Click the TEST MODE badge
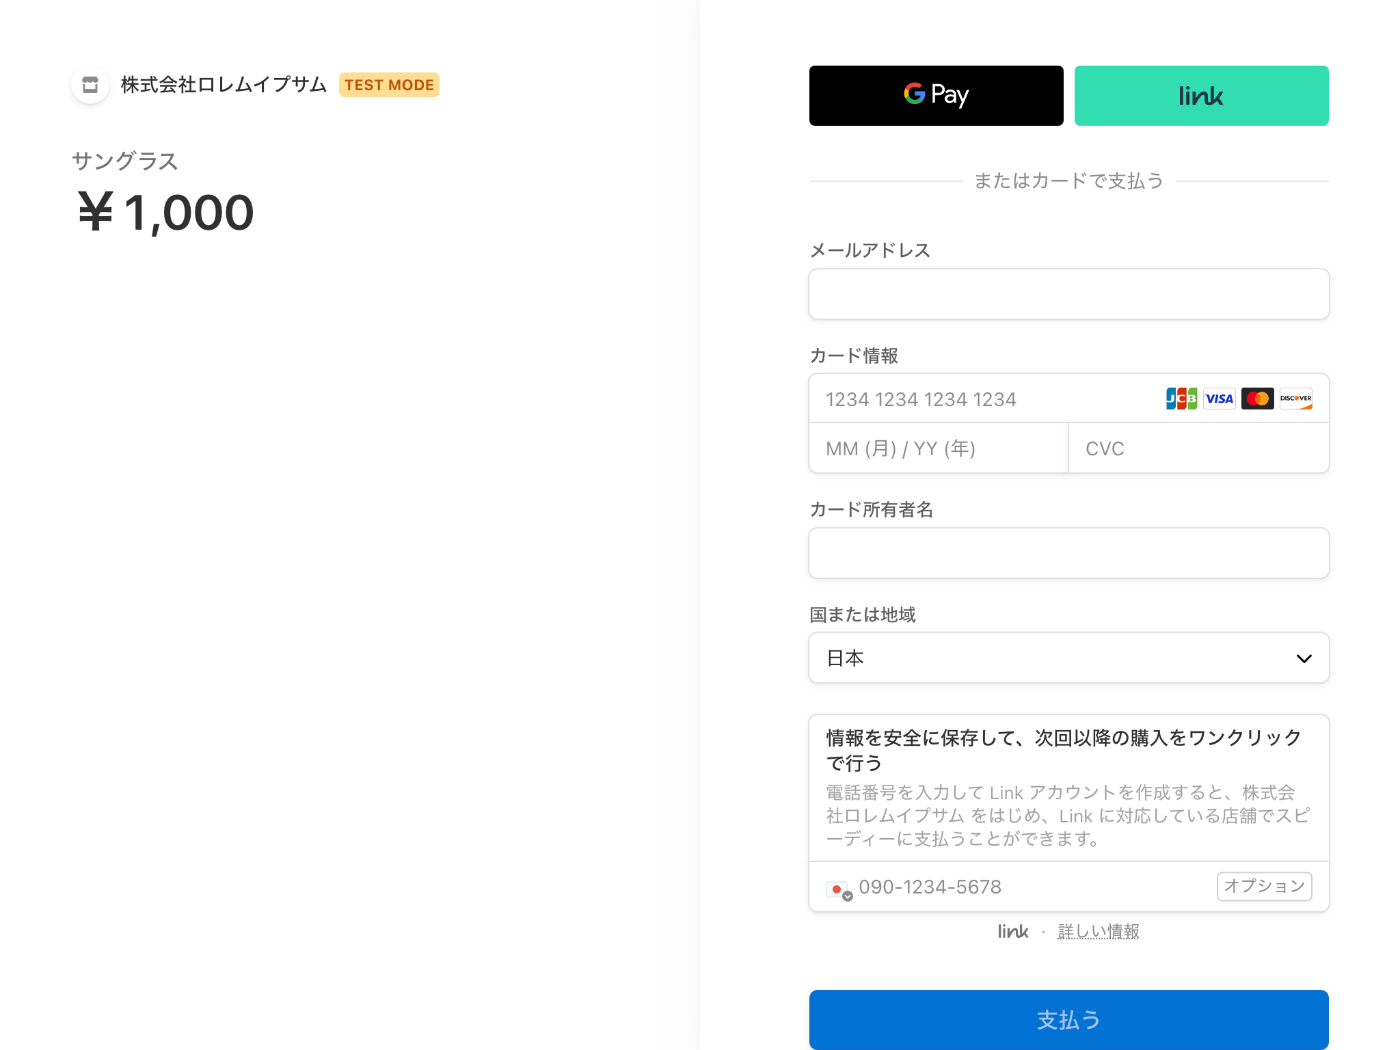Screen dimensions: 1400x1050 pos(389,85)
